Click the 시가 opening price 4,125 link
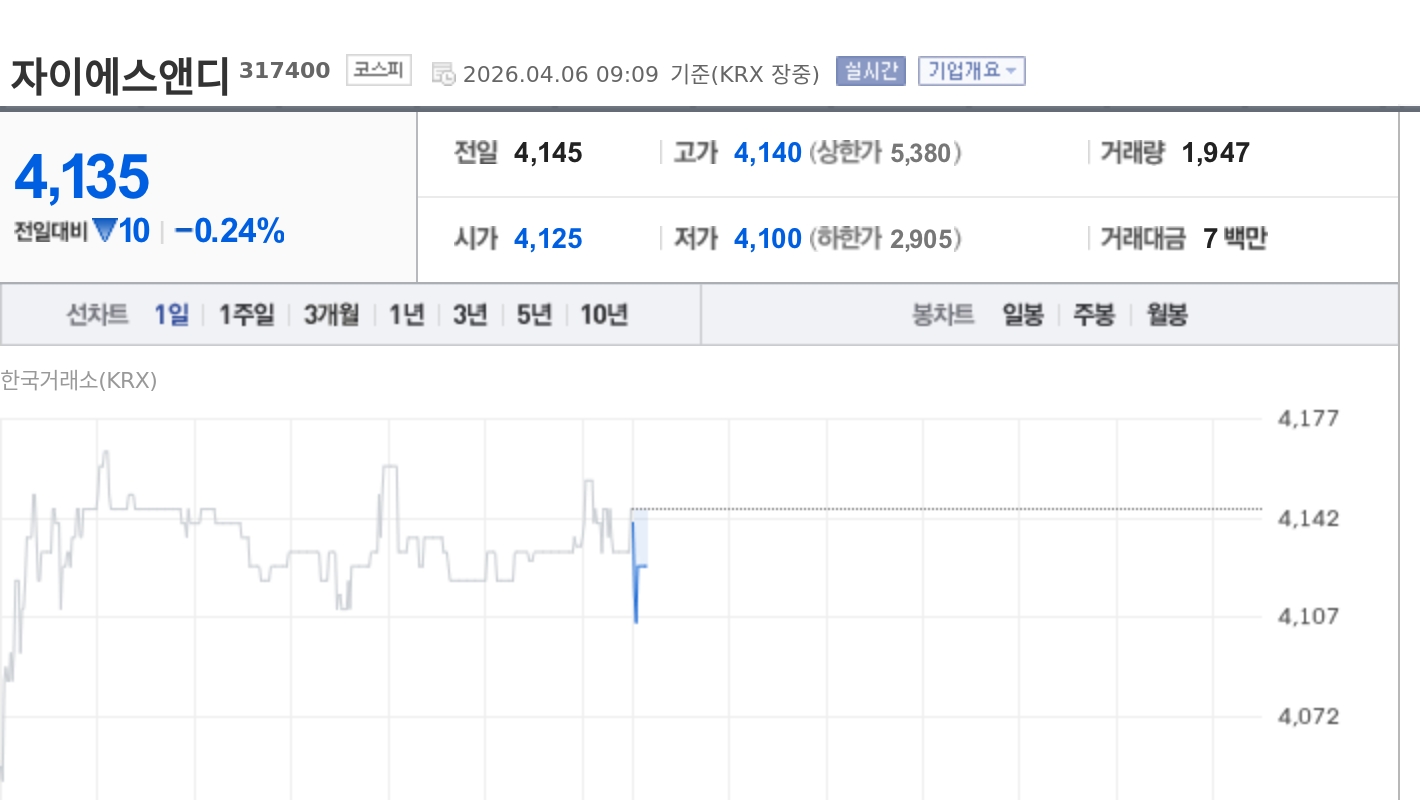The image size is (1420, 800). click(x=548, y=238)
